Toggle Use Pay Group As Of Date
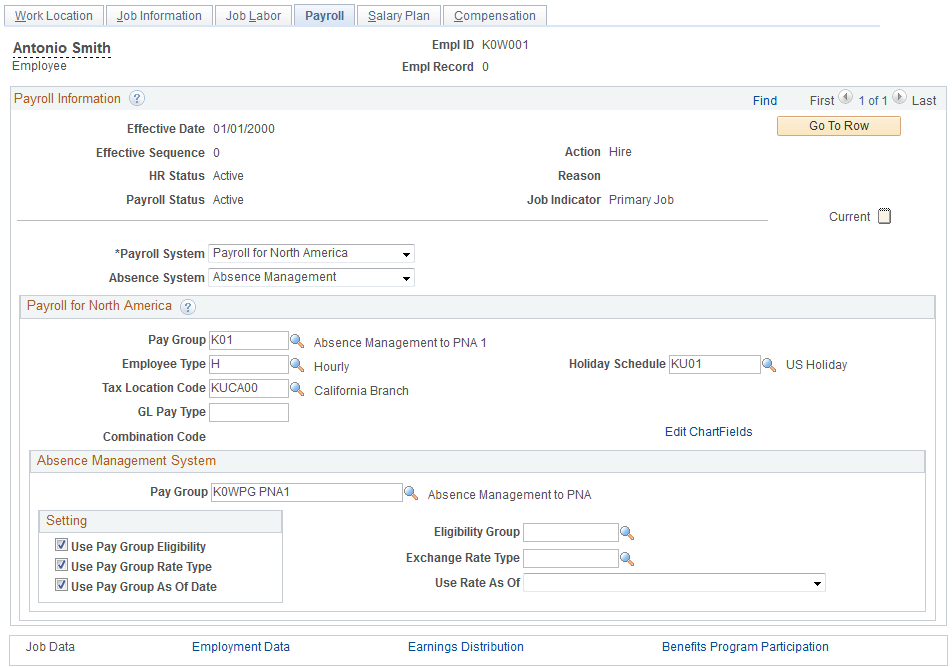 pyautogui.click(x=61, y=586)
